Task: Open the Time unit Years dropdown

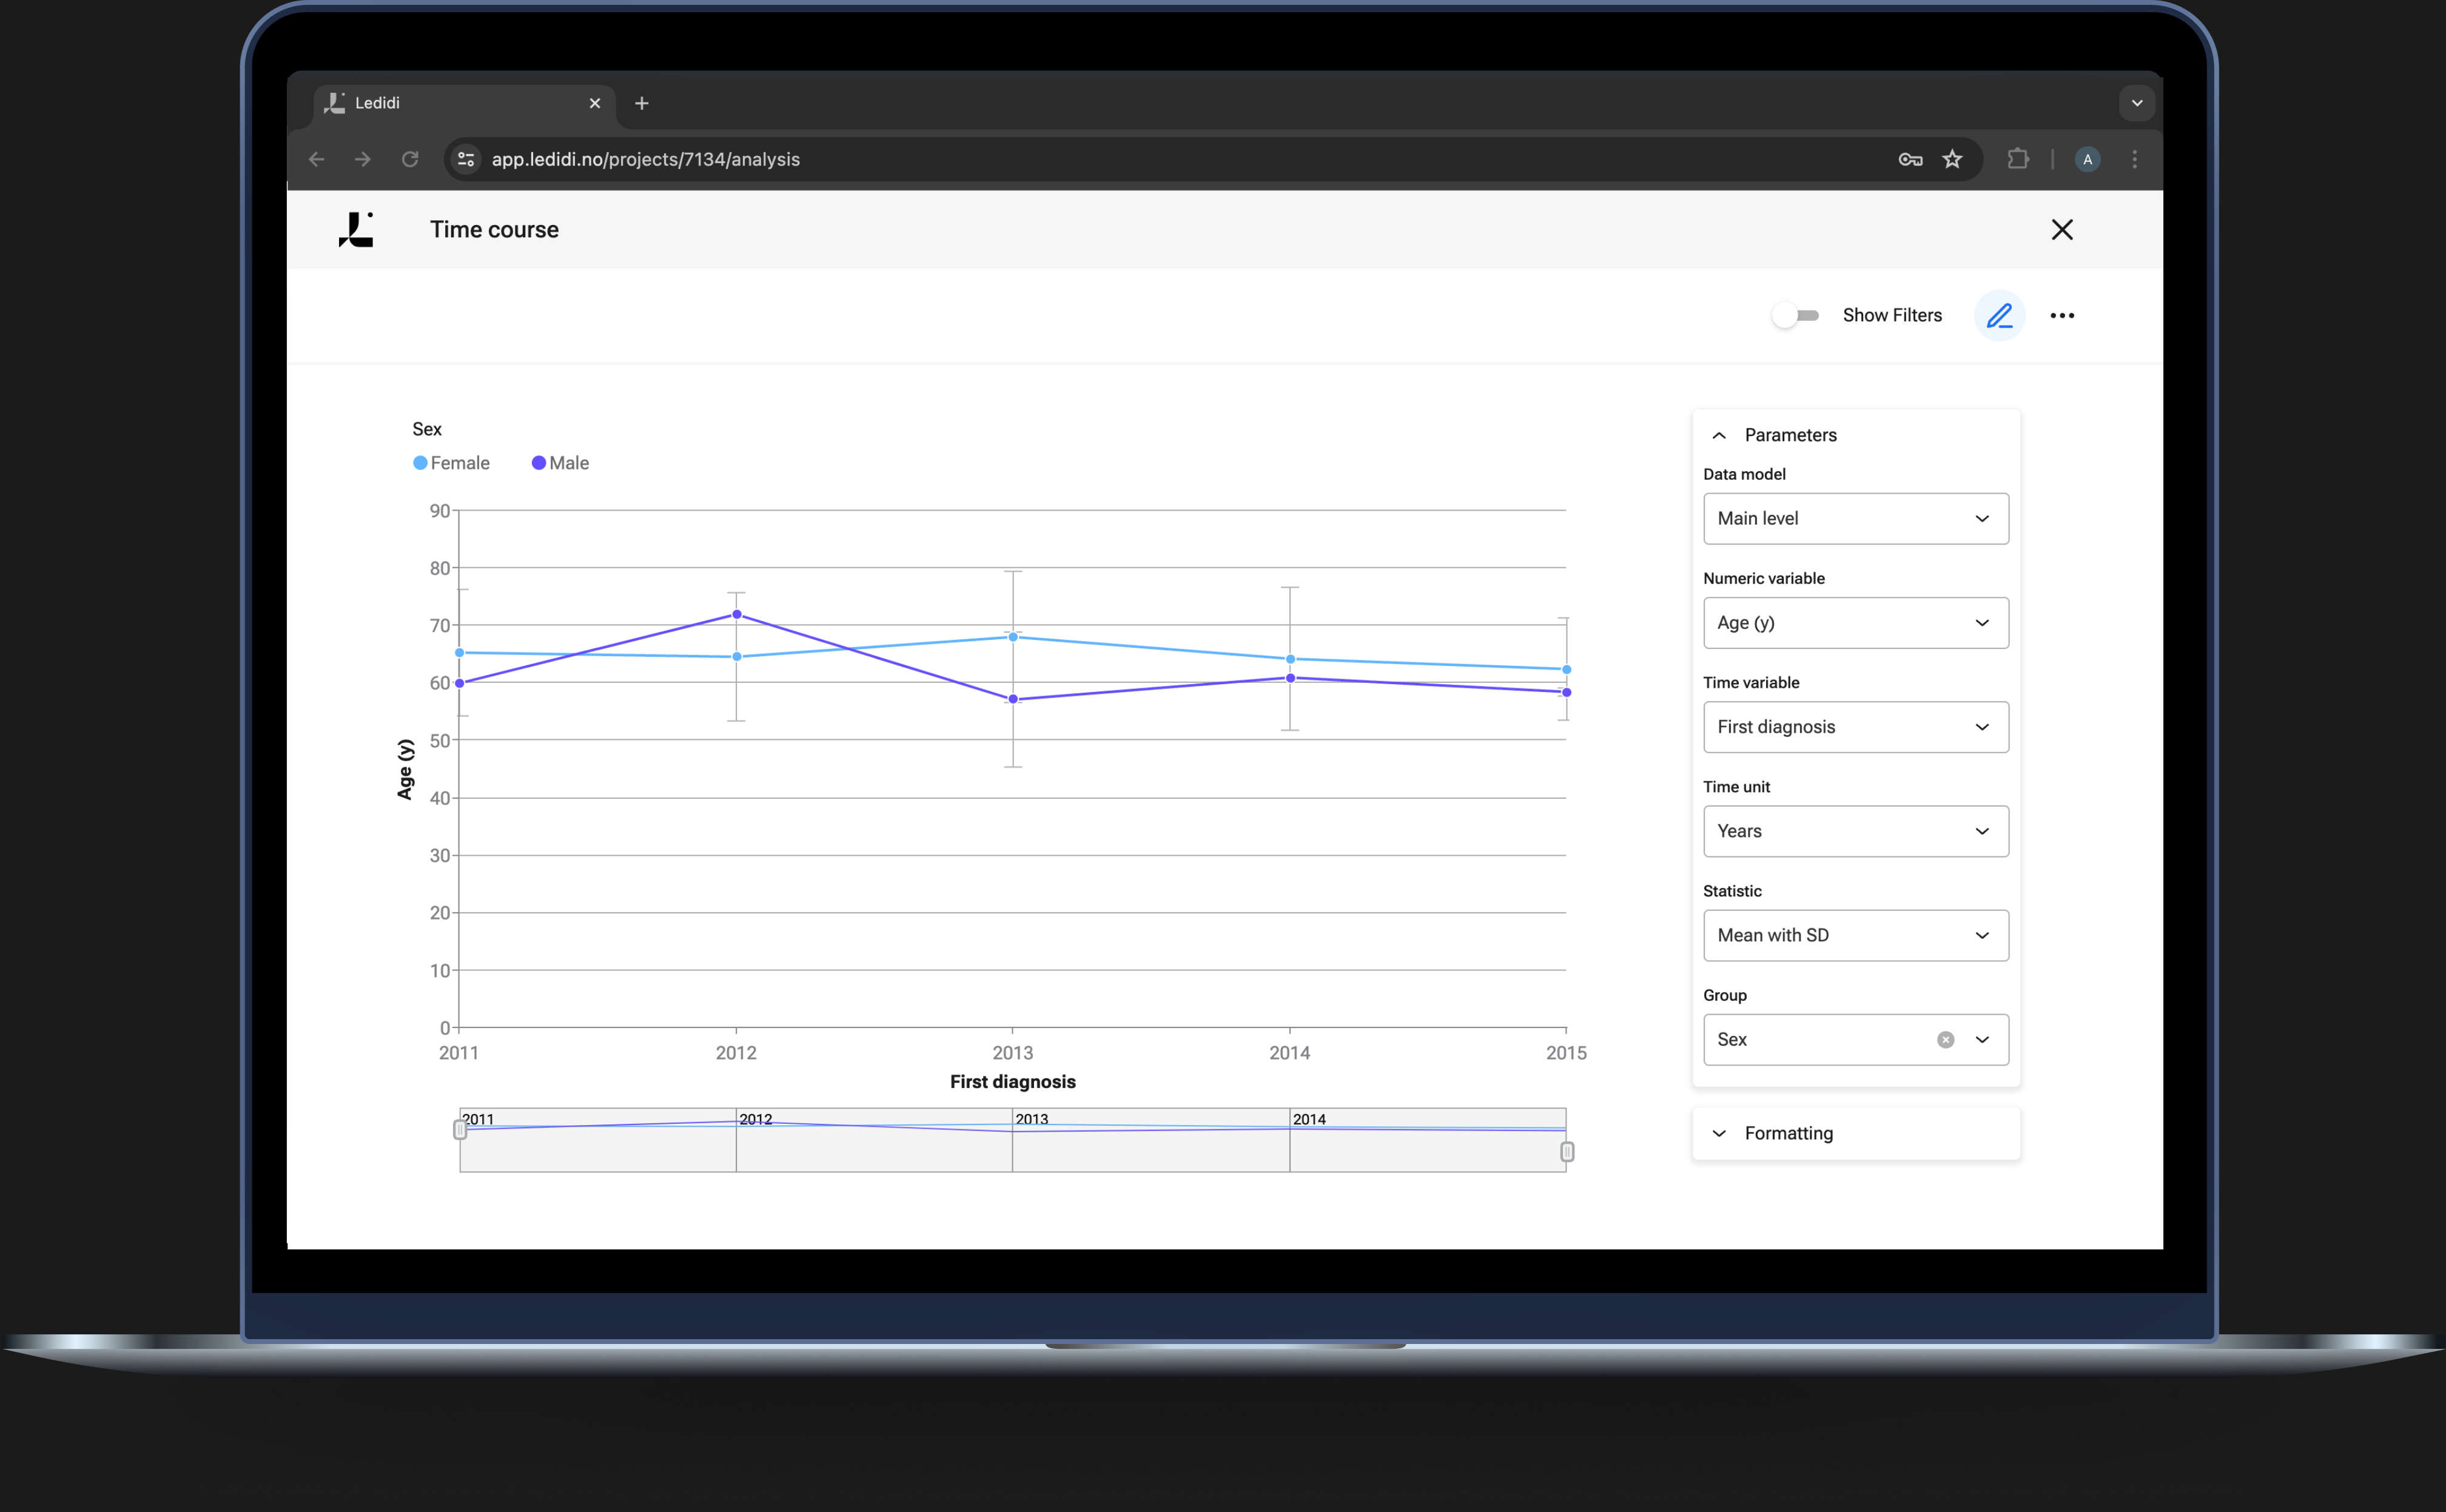Action: (1855, 831)
